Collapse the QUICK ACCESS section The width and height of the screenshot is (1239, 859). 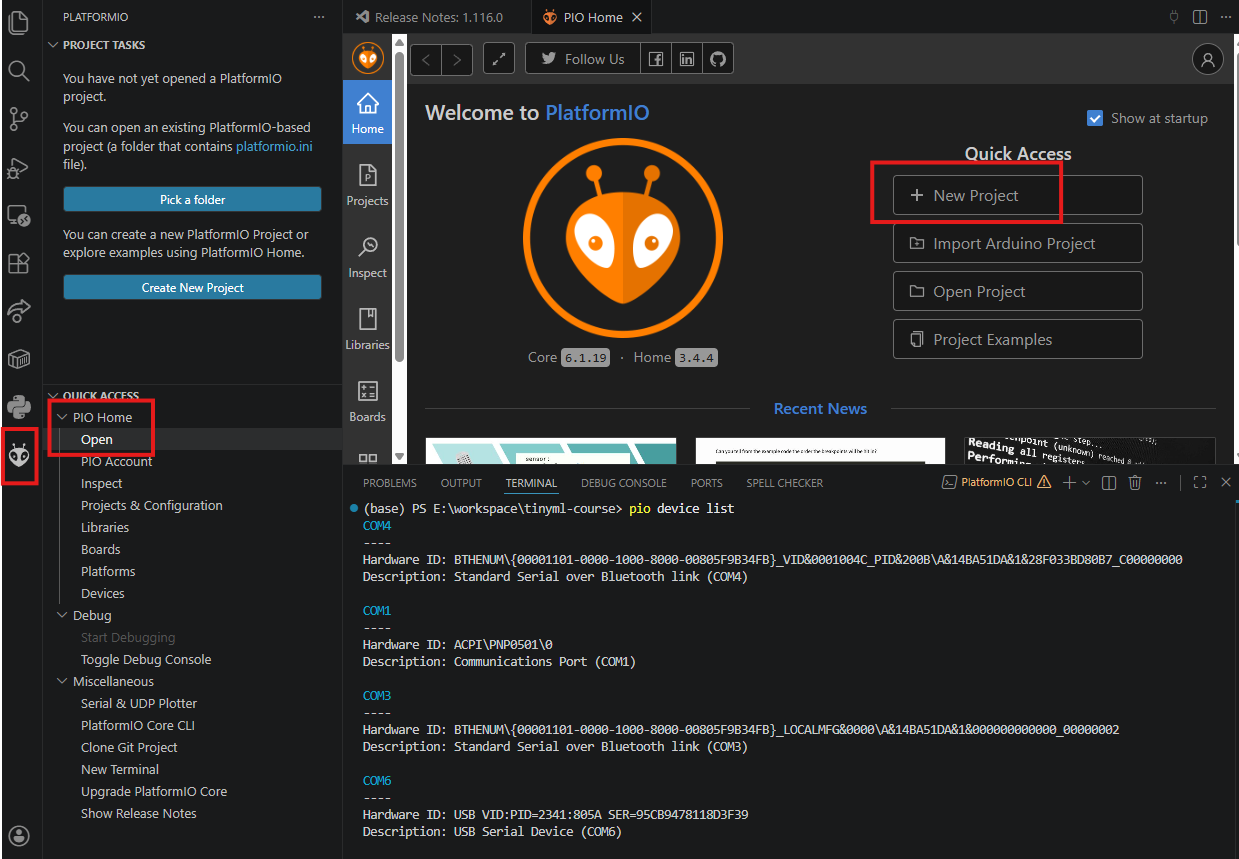click(x=54, y=396)
